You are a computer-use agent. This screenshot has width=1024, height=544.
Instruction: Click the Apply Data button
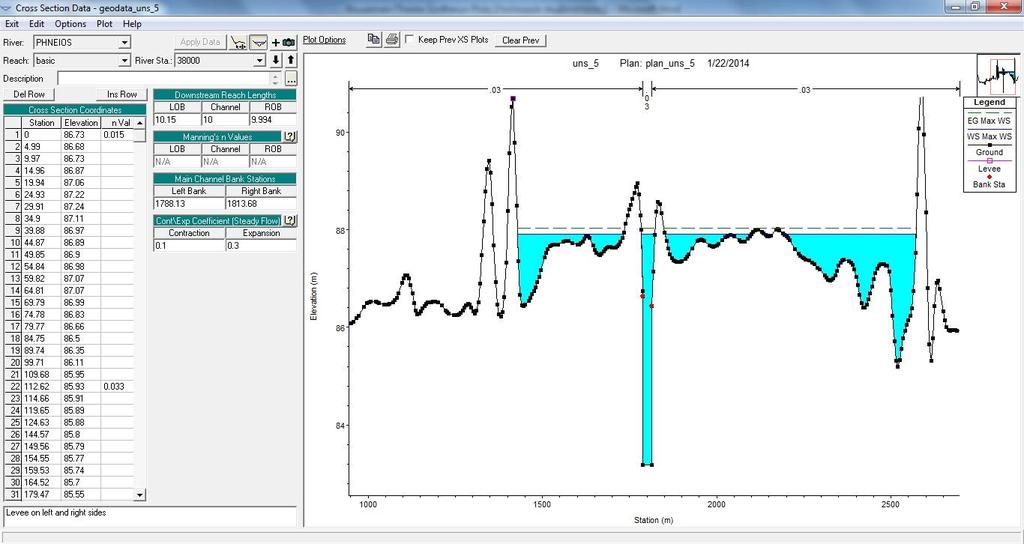pyautogui.click(x=200, y=42)
